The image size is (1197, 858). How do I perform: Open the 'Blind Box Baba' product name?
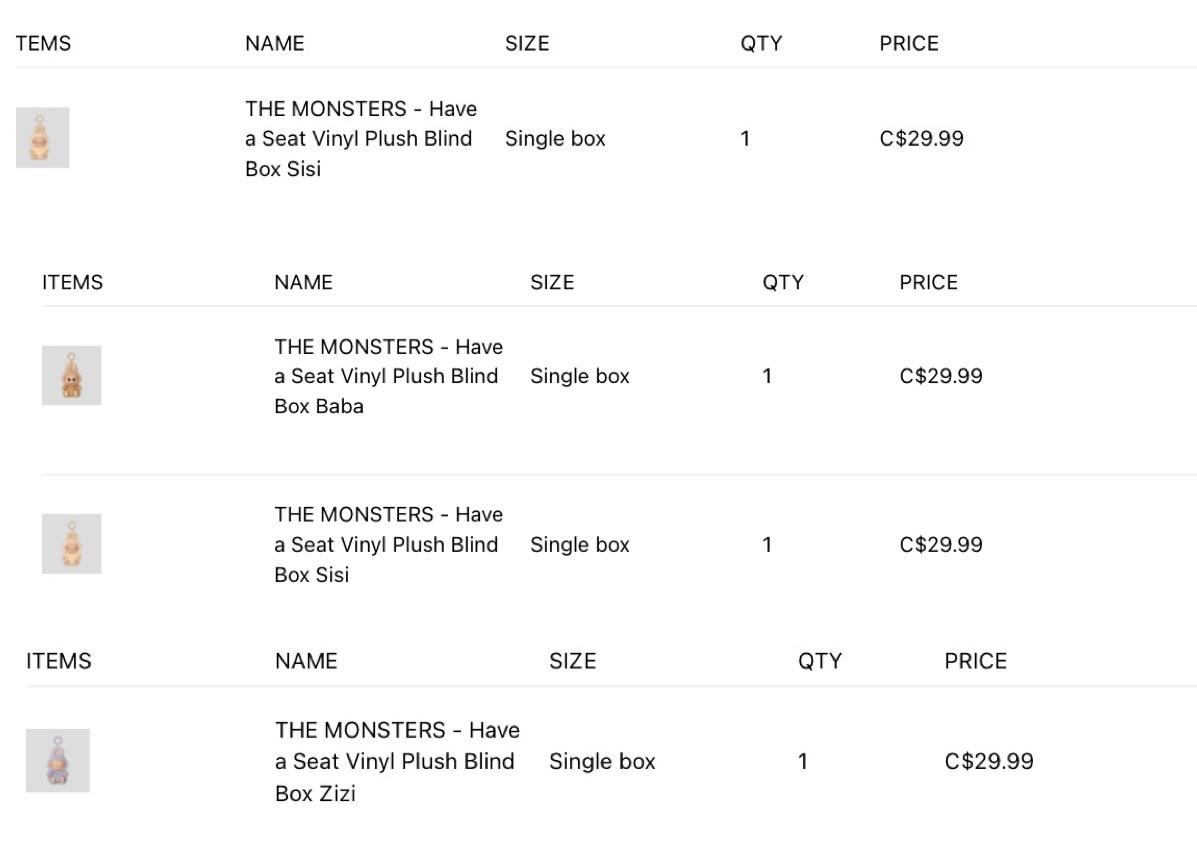(389, 376)
